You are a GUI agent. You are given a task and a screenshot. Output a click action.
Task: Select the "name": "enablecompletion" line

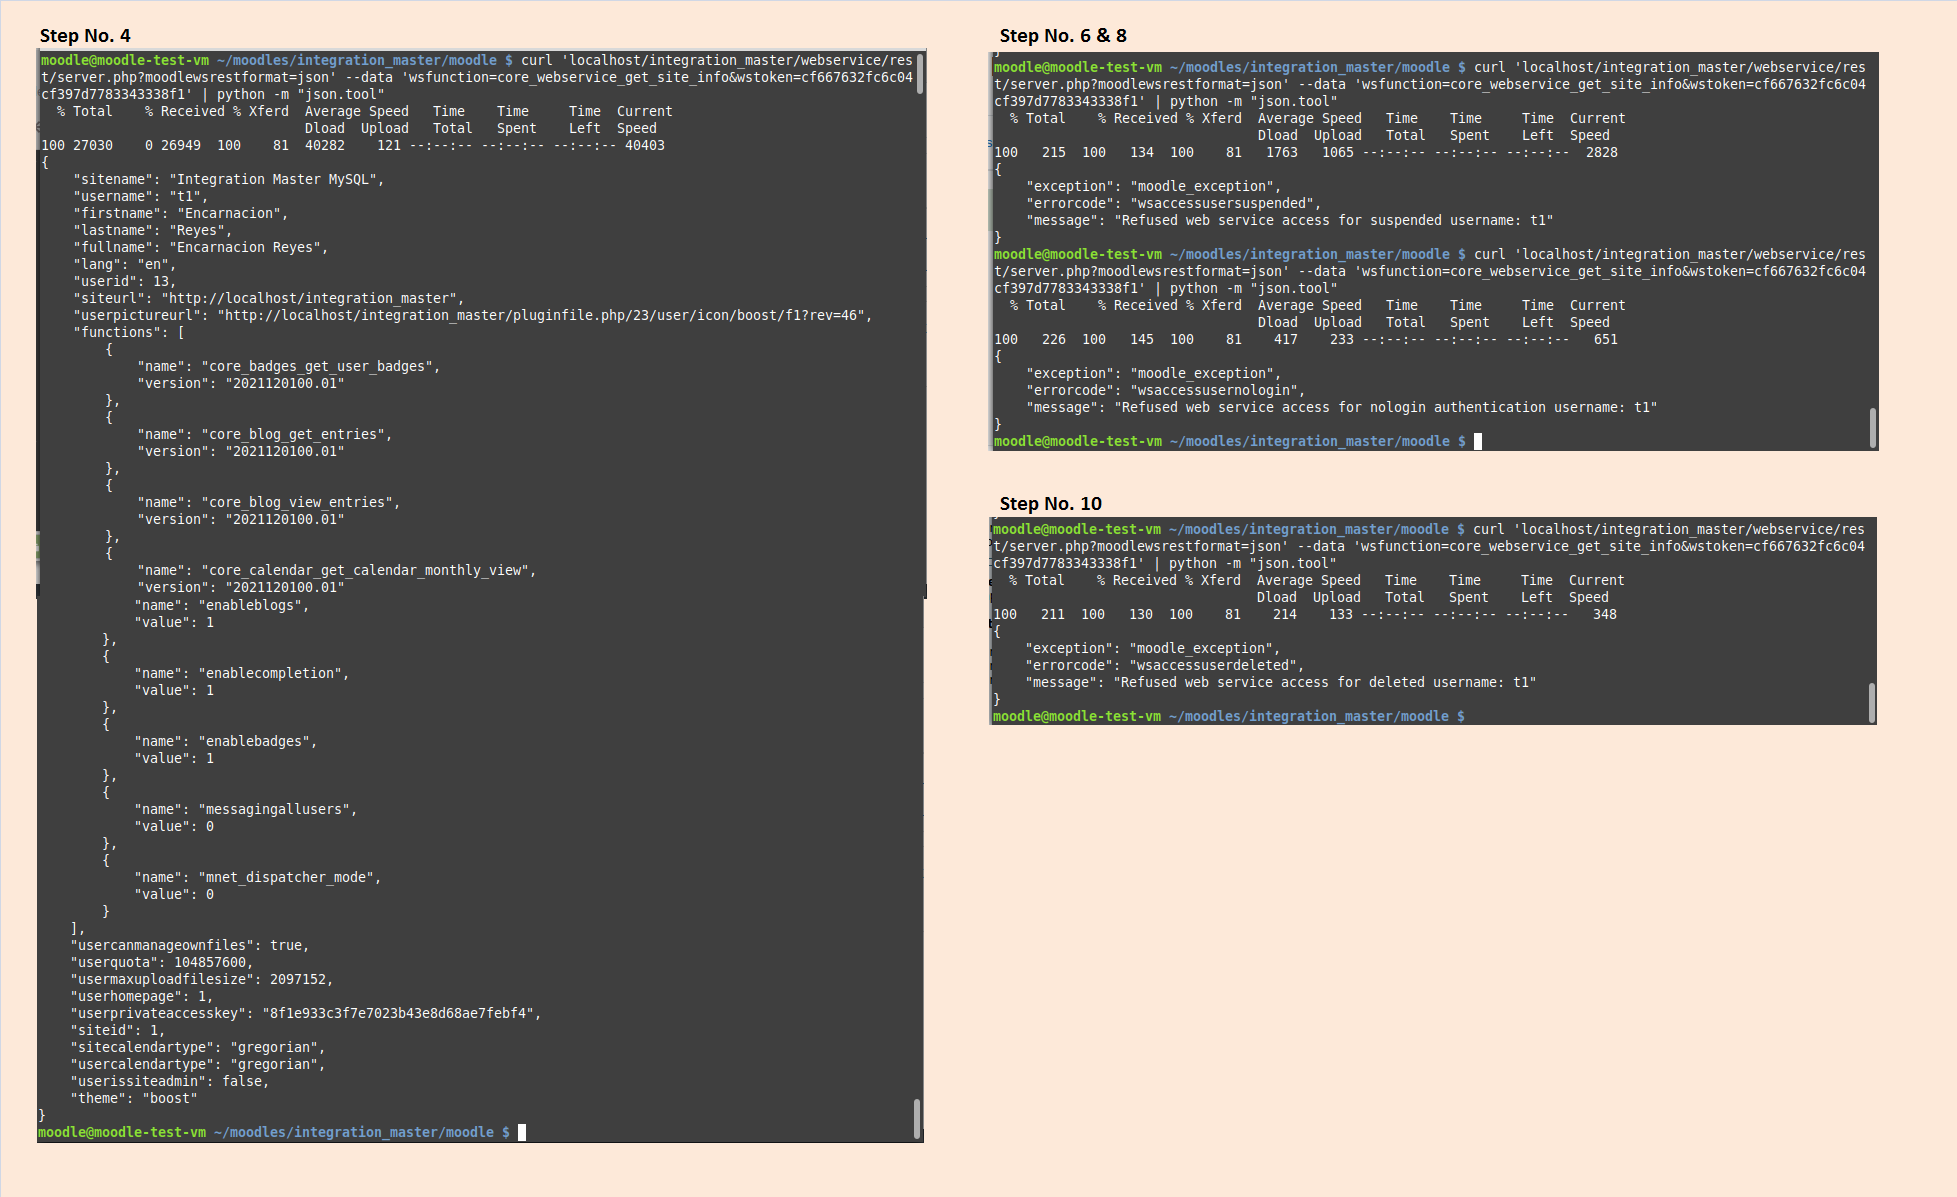[242, 674]
